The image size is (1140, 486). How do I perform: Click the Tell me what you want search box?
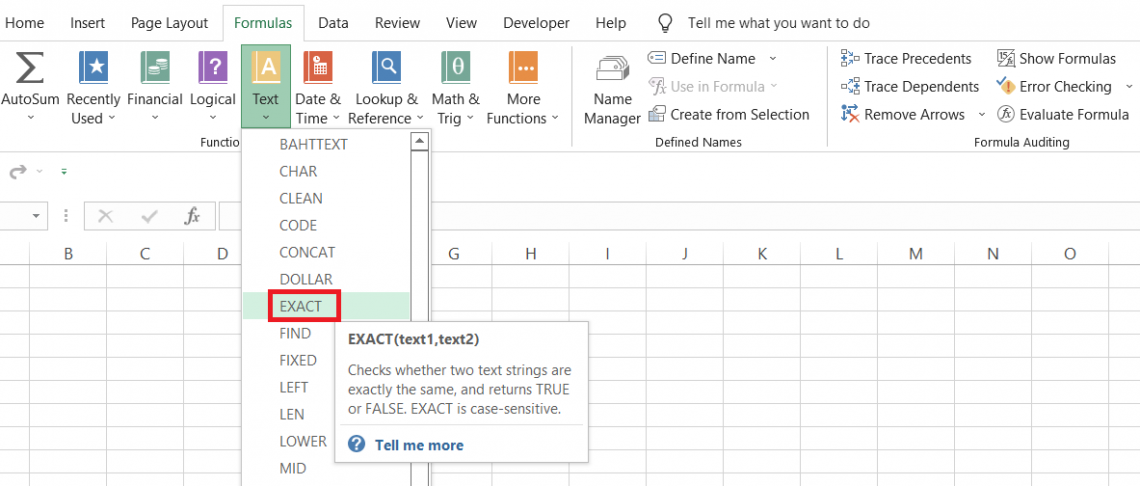(778, 23)
